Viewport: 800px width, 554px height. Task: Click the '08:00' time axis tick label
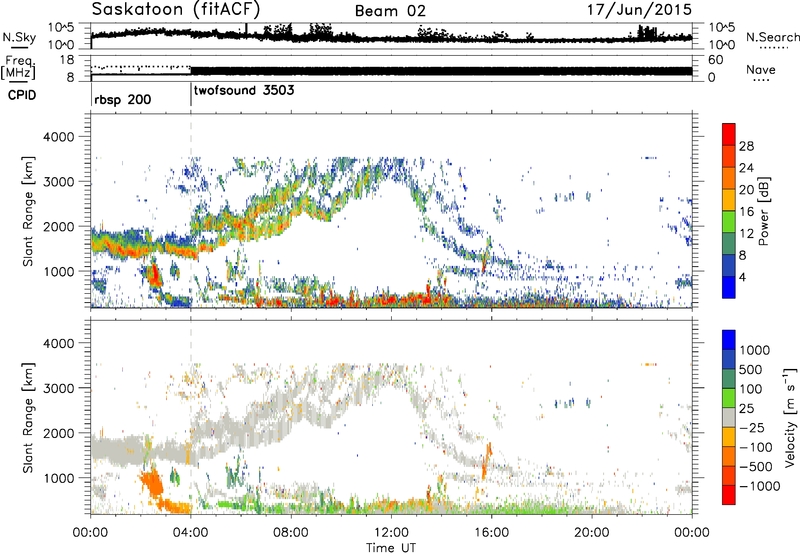point(291,533)
